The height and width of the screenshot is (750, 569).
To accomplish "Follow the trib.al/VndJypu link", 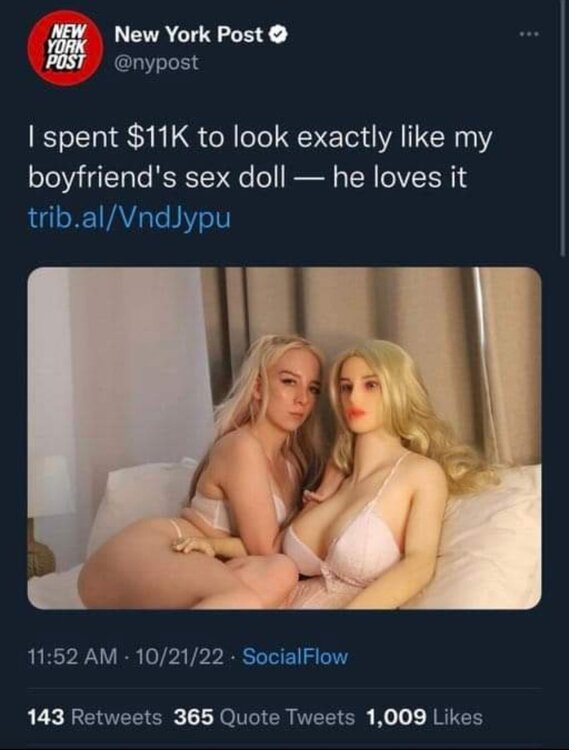I will pyautogui.click(x=130, y=218).
